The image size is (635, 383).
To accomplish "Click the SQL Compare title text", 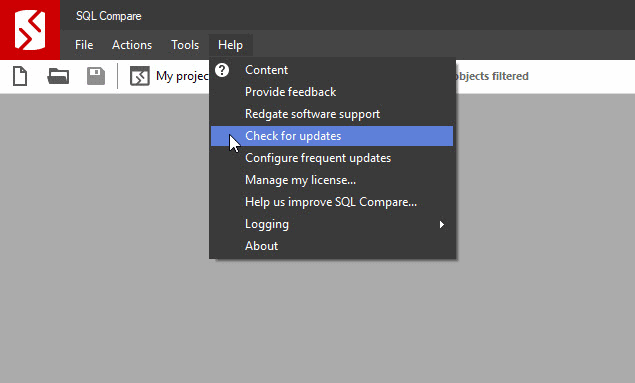I will 109,16.
